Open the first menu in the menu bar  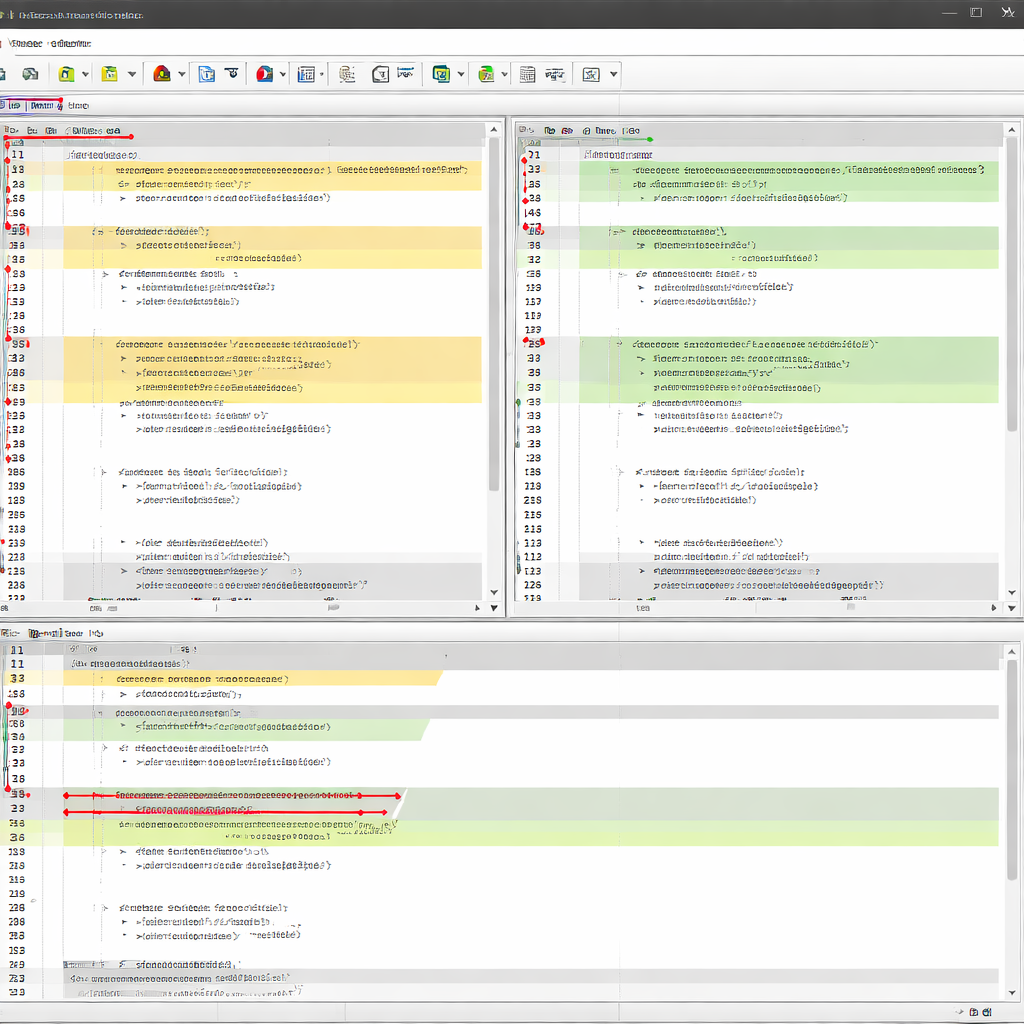click(25, 43)
